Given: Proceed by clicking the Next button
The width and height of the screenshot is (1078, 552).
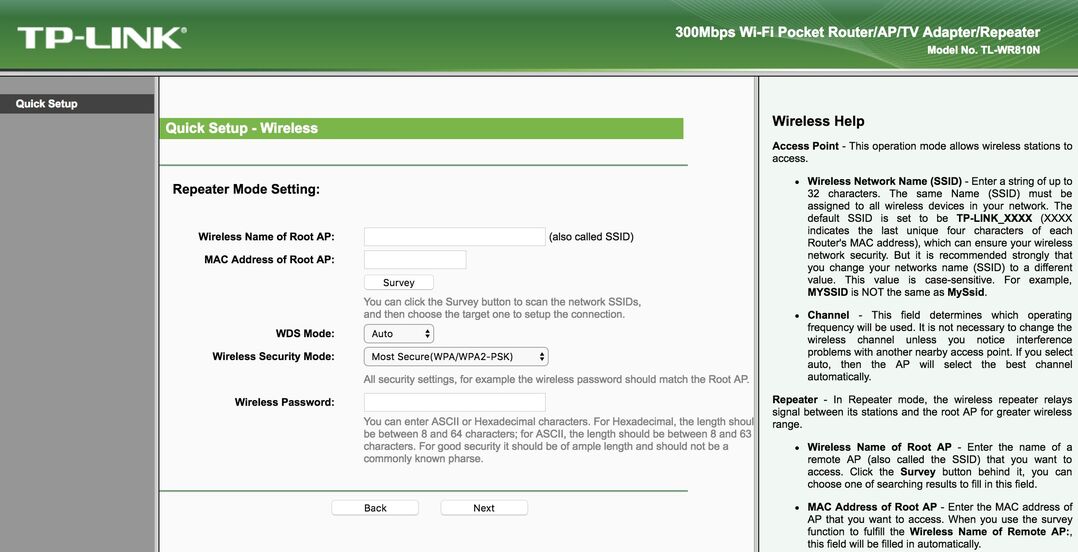Looking at the screenshot, I should (x=484, y=508).
